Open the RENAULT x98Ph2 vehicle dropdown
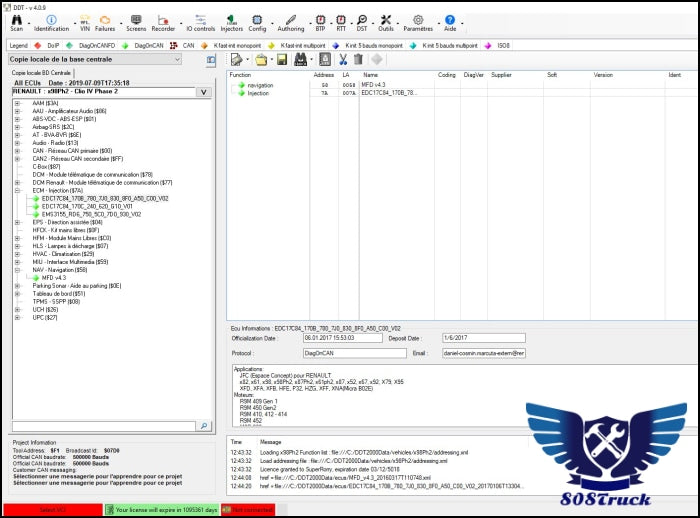The height and width of the screenshot is (518, 700). coord(203,92)
